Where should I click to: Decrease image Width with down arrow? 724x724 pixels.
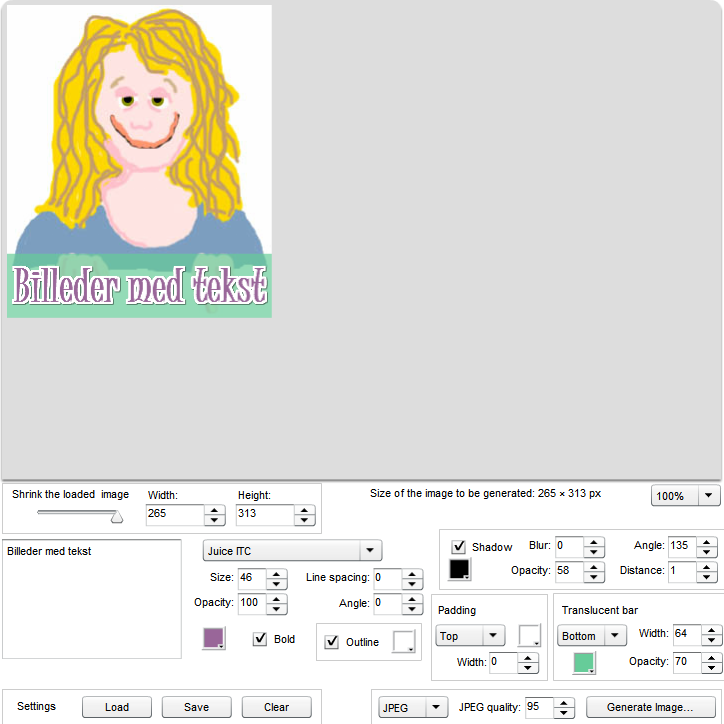[x=214, y=520]
